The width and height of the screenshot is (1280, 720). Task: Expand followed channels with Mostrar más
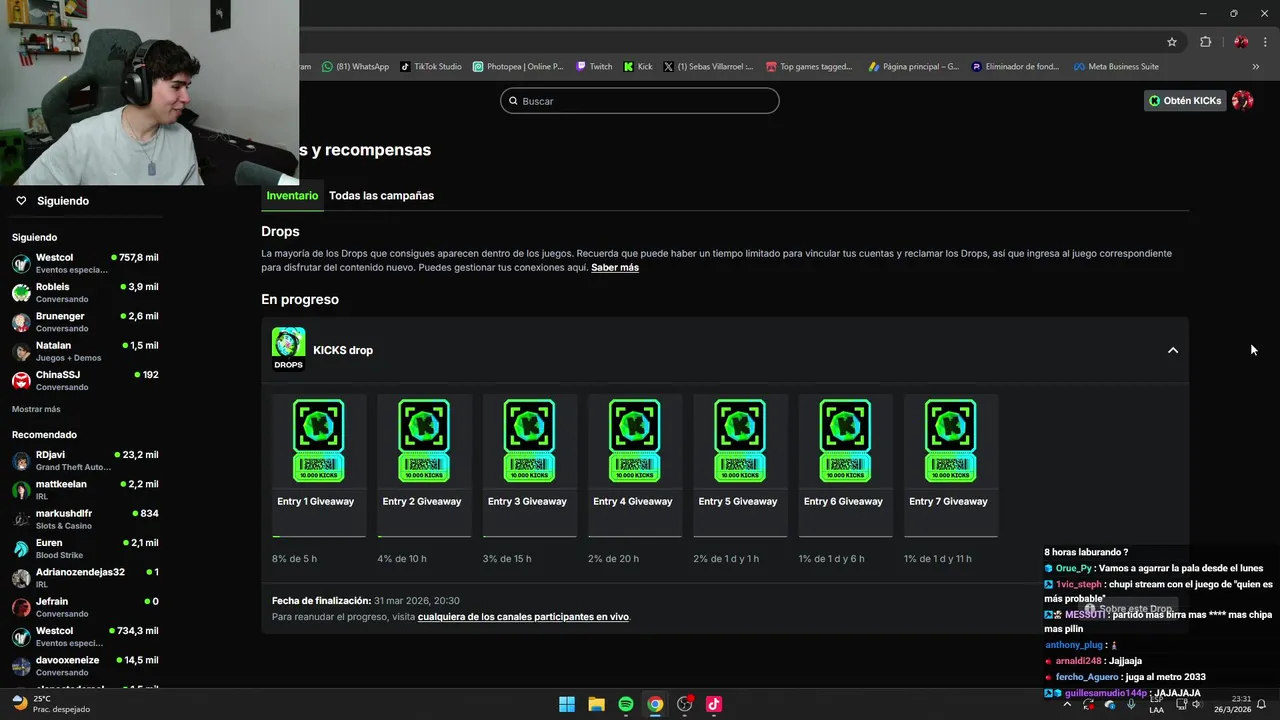click(36, 409)
